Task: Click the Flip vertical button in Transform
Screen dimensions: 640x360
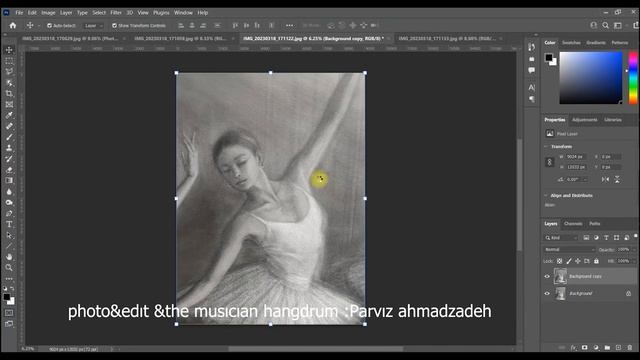Action: tap(617, 179)
